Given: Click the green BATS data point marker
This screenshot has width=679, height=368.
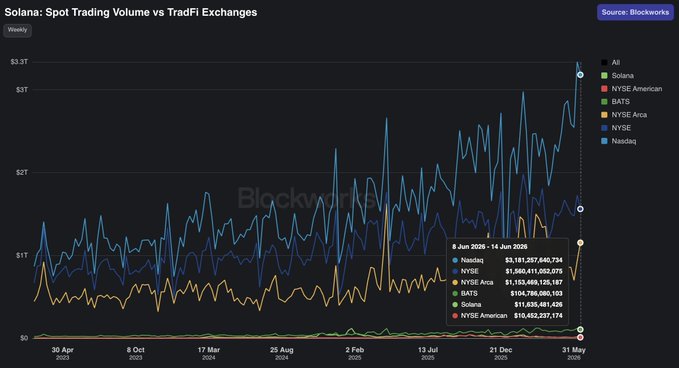Looking at the screenshot, I should point(580,329).
